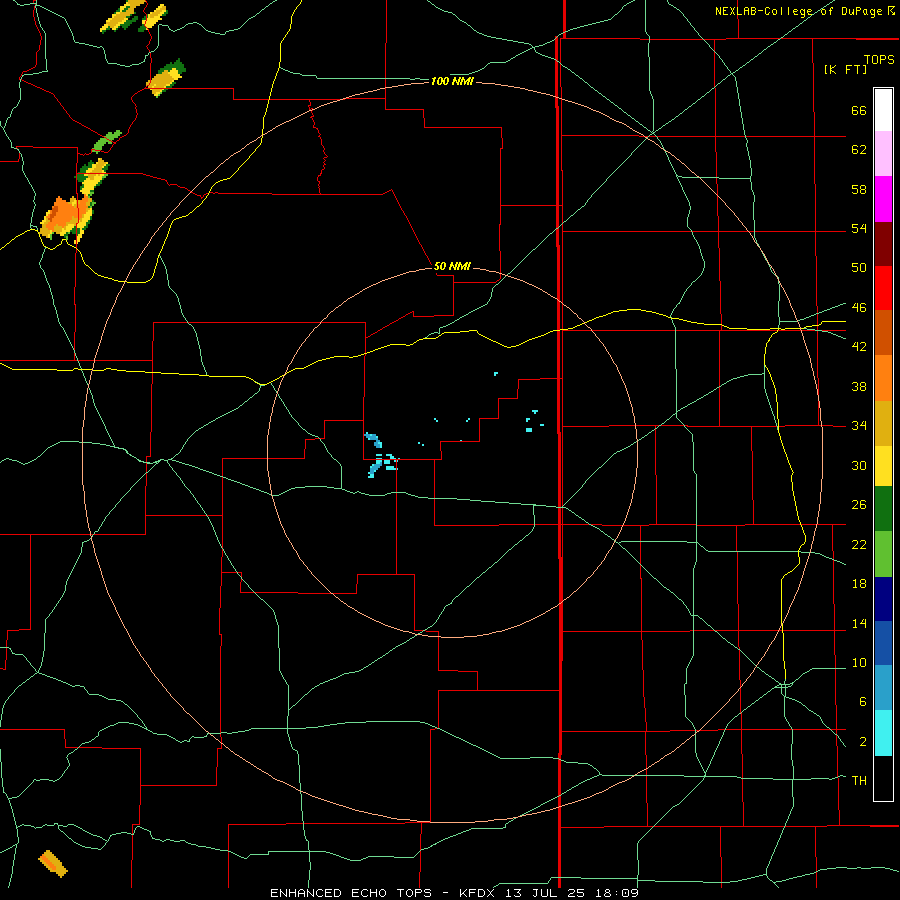Screen dimensions: 900x900
Task: Click the "18:09" time stamp
Action: [615, 893]
